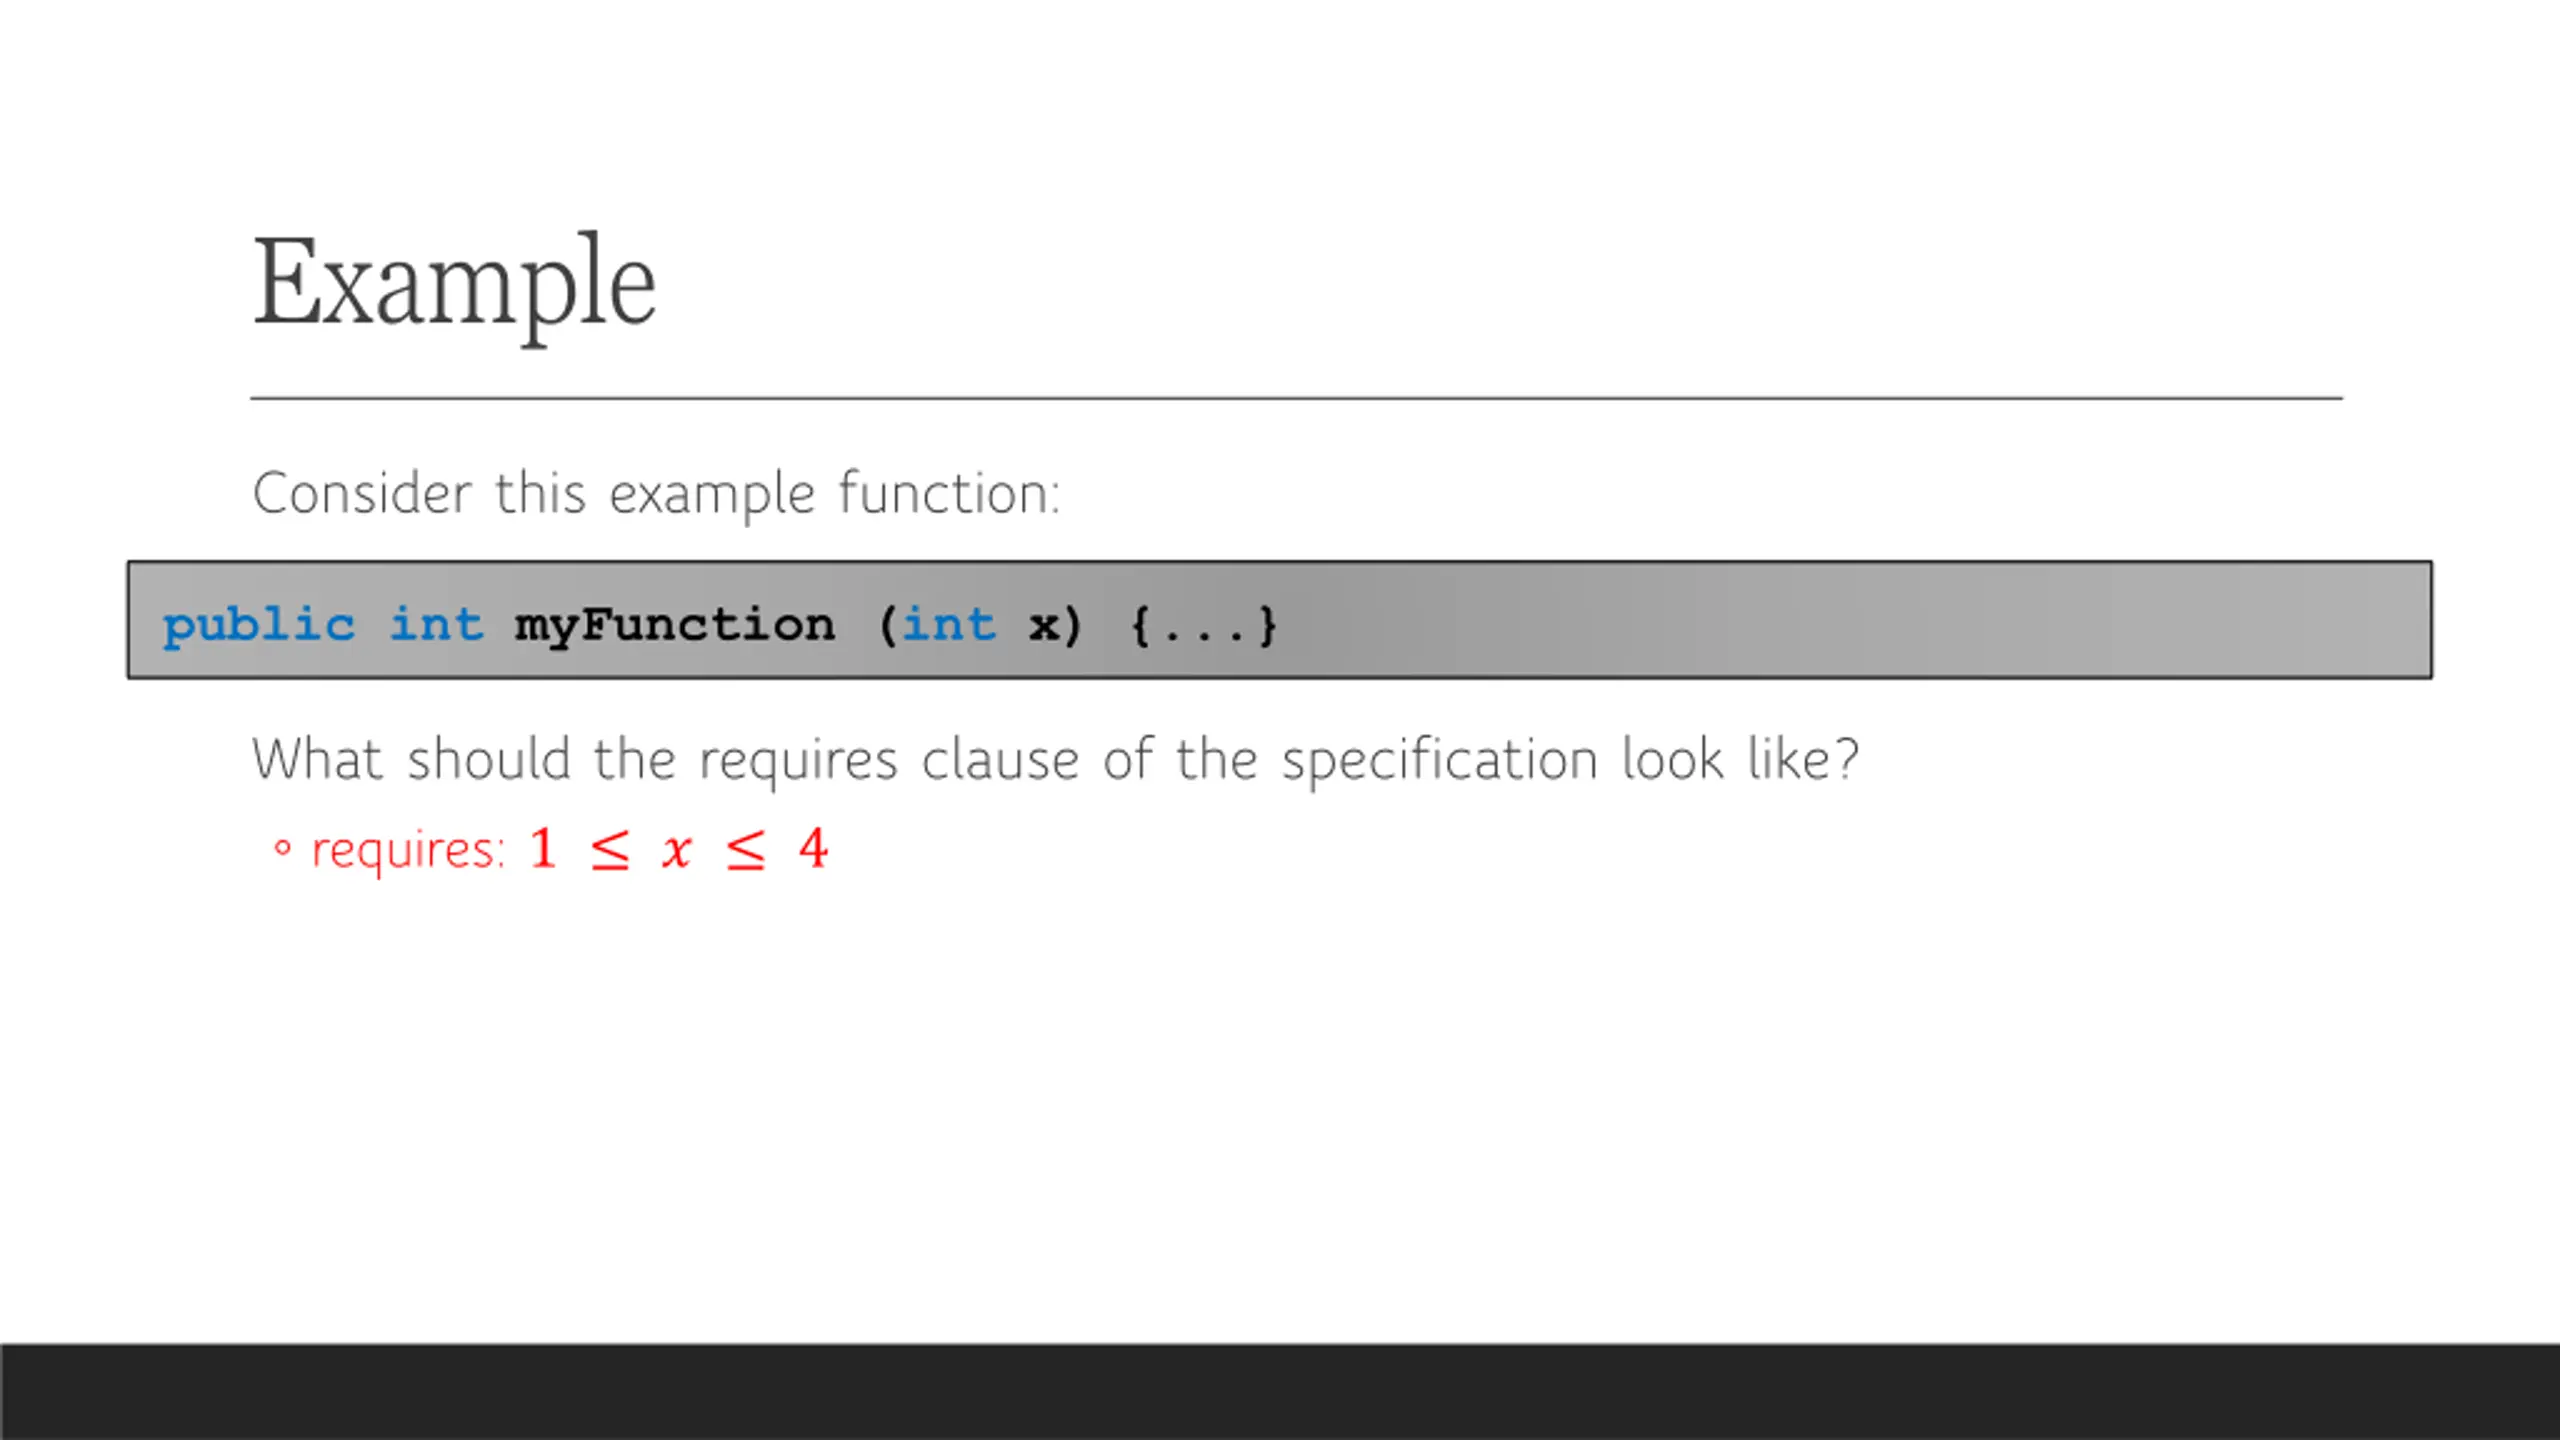
Task: Click the "public" keyword in the code box
Action: coord(259,626)
